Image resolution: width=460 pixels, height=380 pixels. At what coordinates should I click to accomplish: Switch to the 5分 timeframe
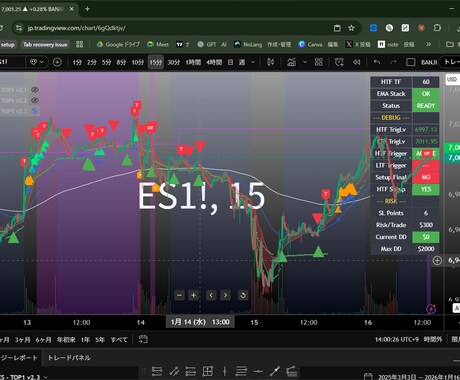coord(107,62)
